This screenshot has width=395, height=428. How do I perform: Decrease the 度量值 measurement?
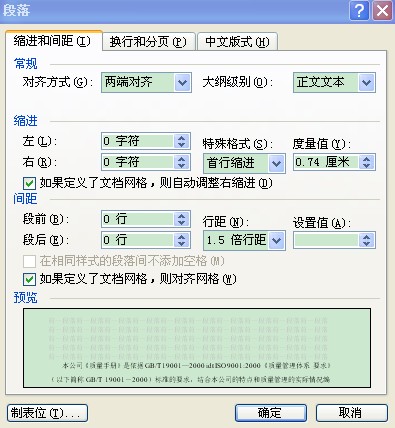(367, 166)
